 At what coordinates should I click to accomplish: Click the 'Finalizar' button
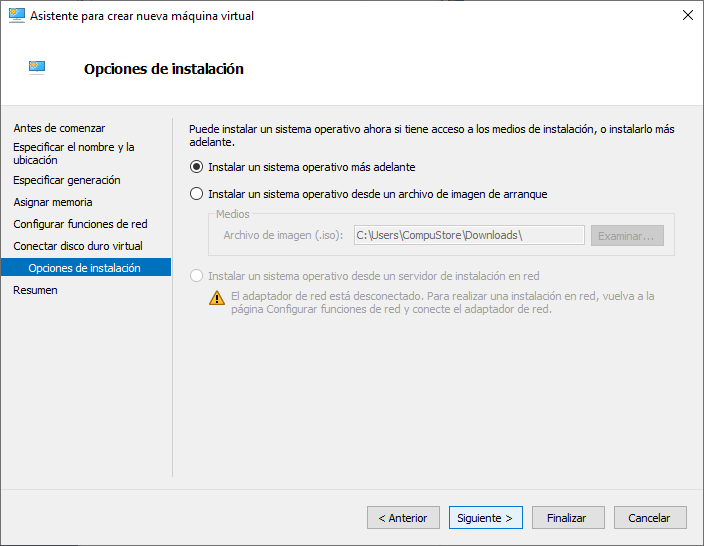pos(568,518)
